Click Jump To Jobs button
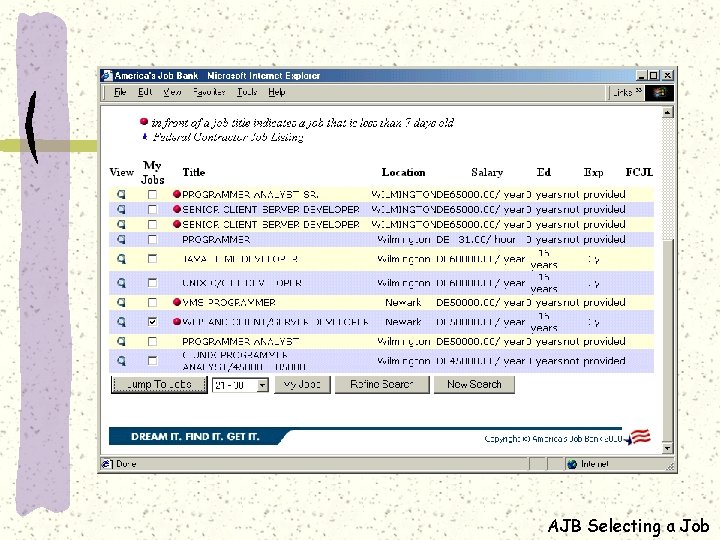This screenshot has width=720, height=540. point(159,385)
